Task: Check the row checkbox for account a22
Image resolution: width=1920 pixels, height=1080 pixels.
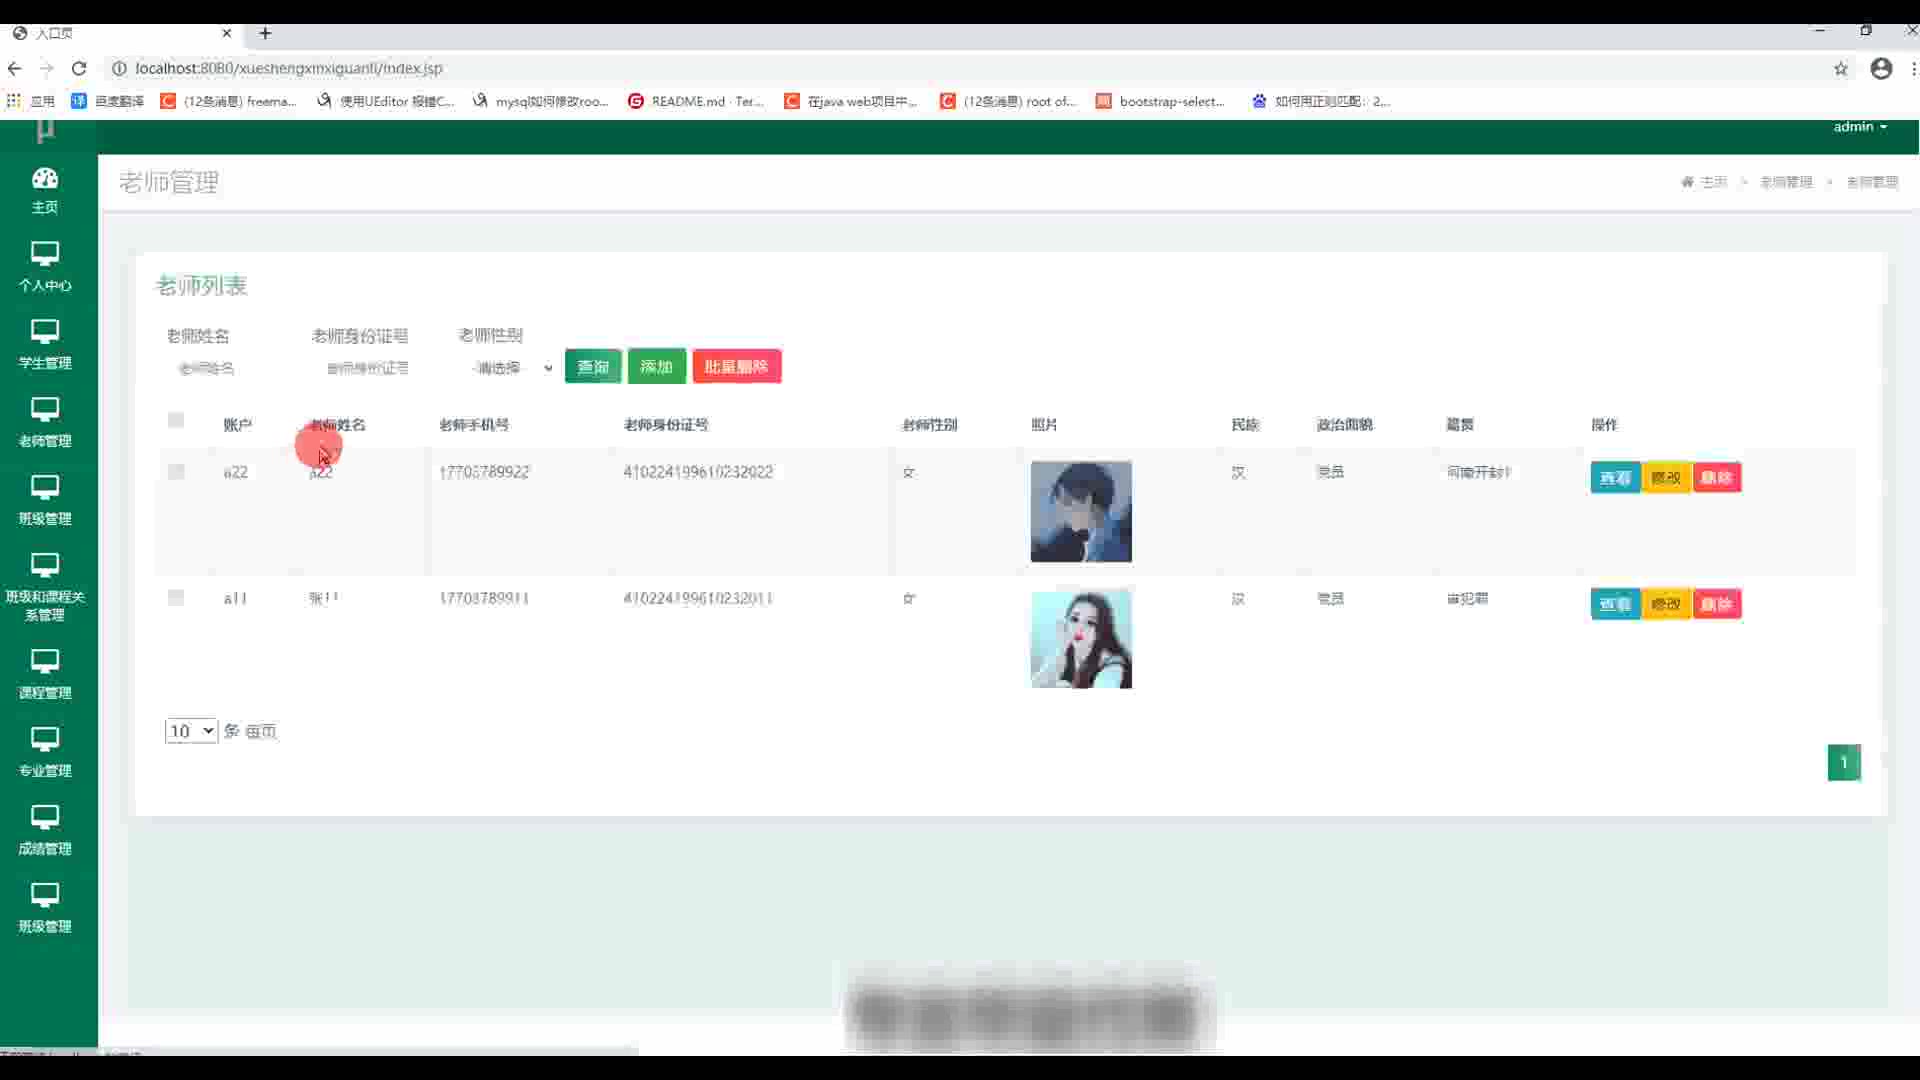Action: [176, 472]
